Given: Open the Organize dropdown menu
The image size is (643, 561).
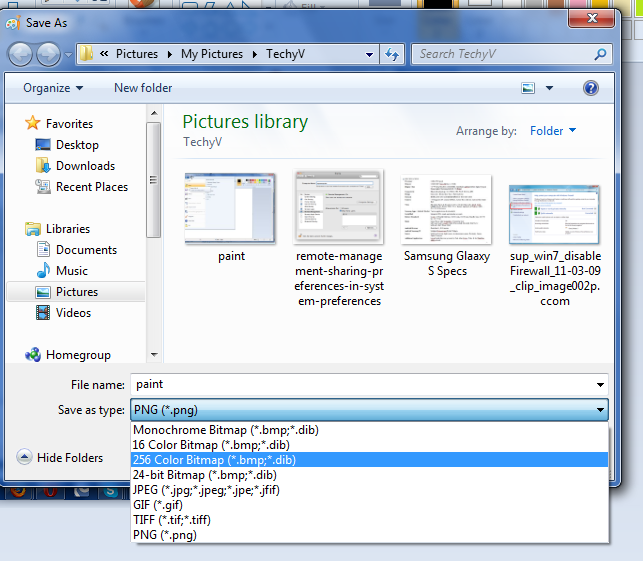Looking at the screenshot, I should point(53,88).
